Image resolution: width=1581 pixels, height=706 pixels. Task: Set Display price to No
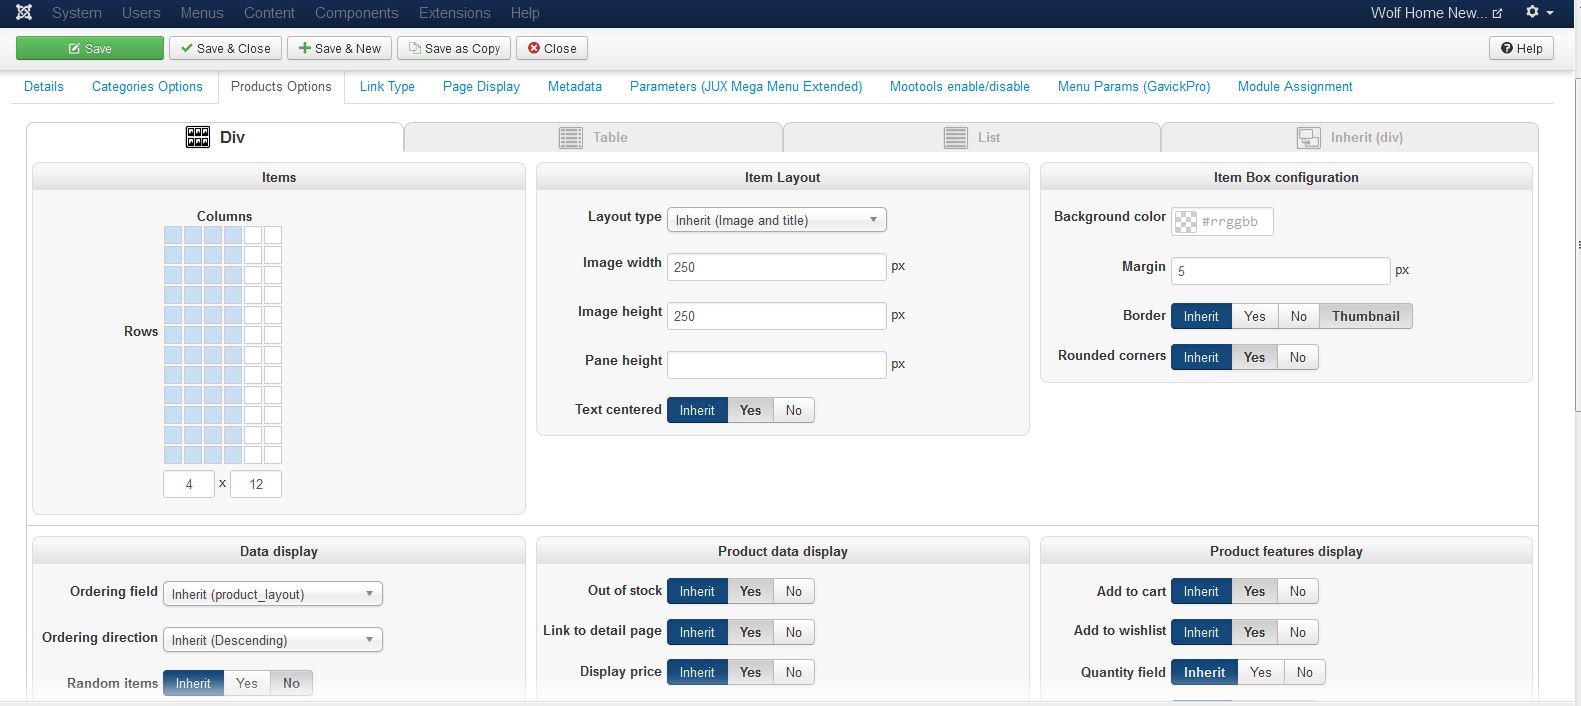click(x=794, y=672)
